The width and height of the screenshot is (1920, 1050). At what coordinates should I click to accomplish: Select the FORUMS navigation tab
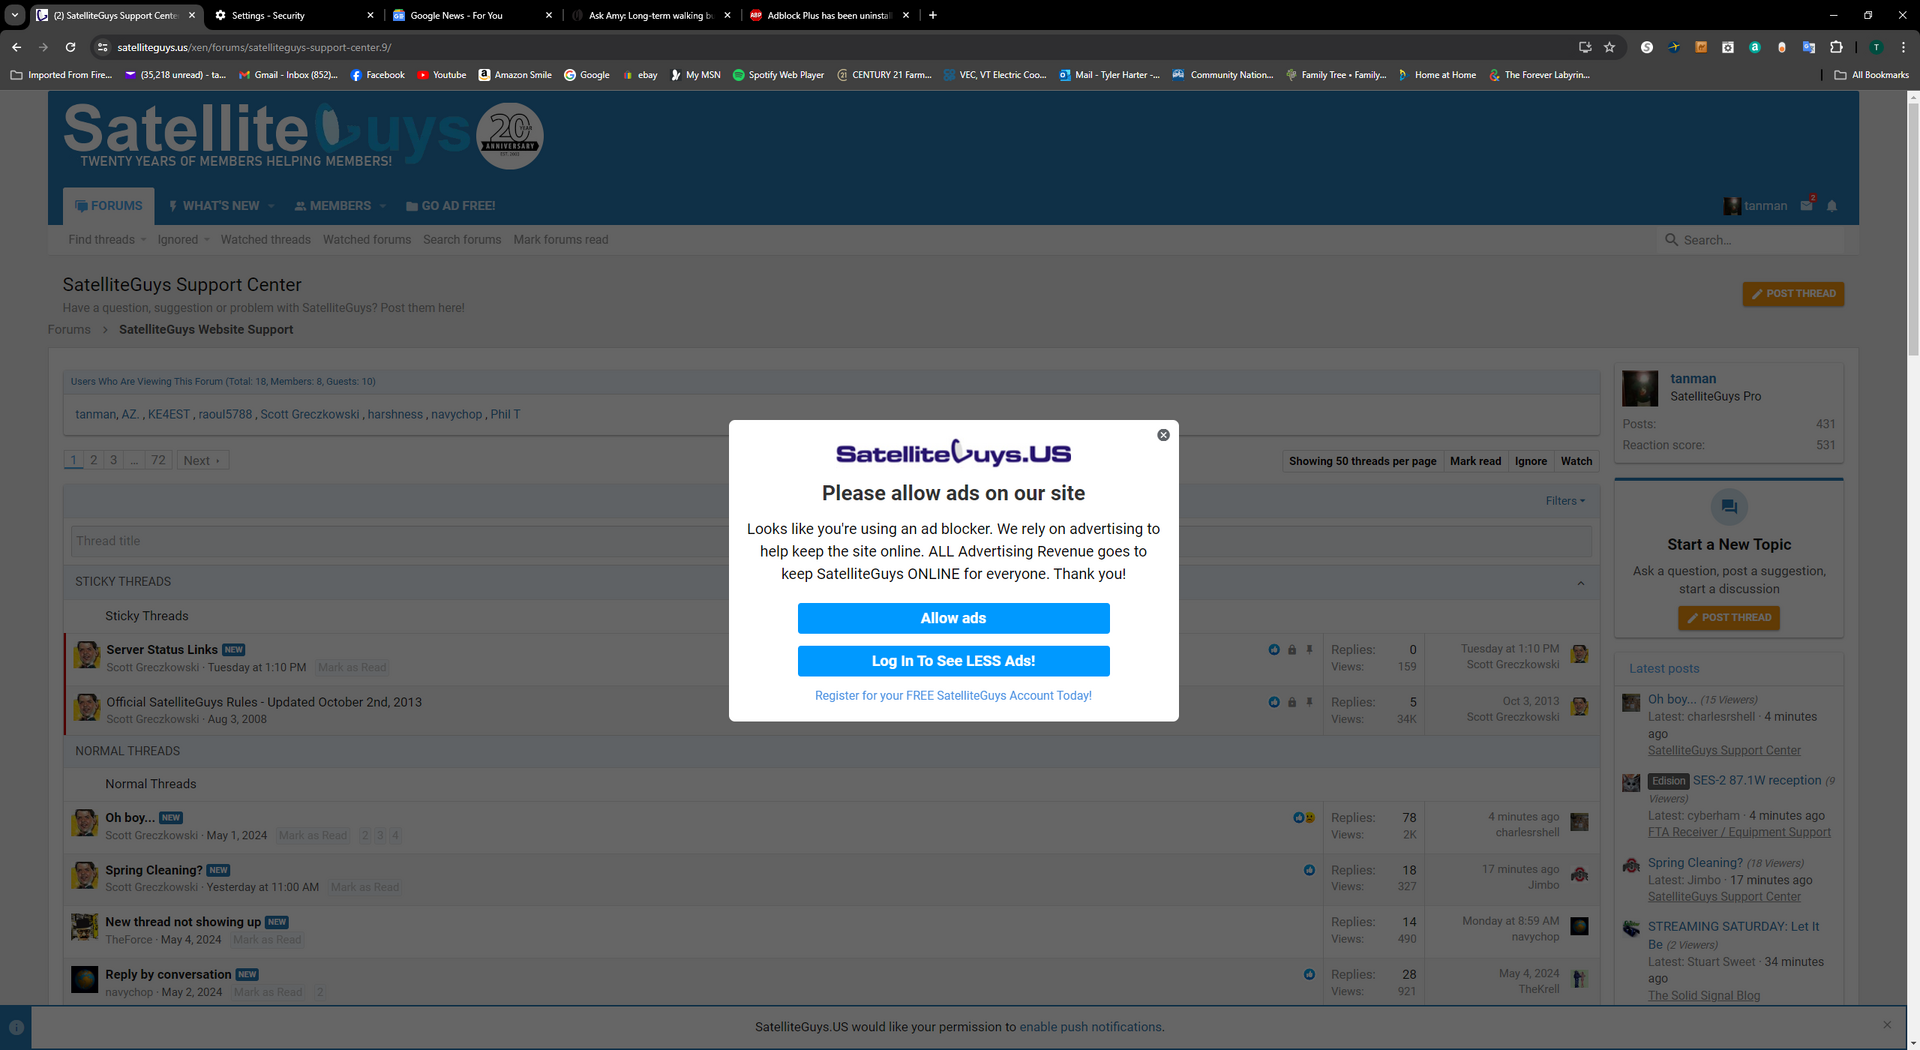click(x=108, y=206)
